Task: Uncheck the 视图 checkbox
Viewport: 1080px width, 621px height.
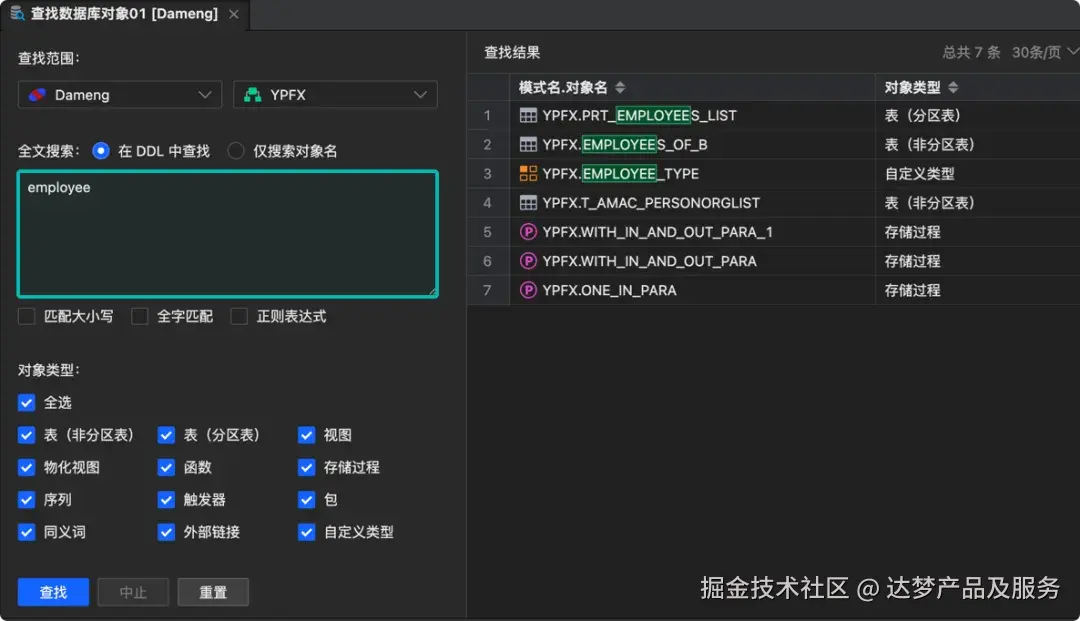Action: pos(307,435)
